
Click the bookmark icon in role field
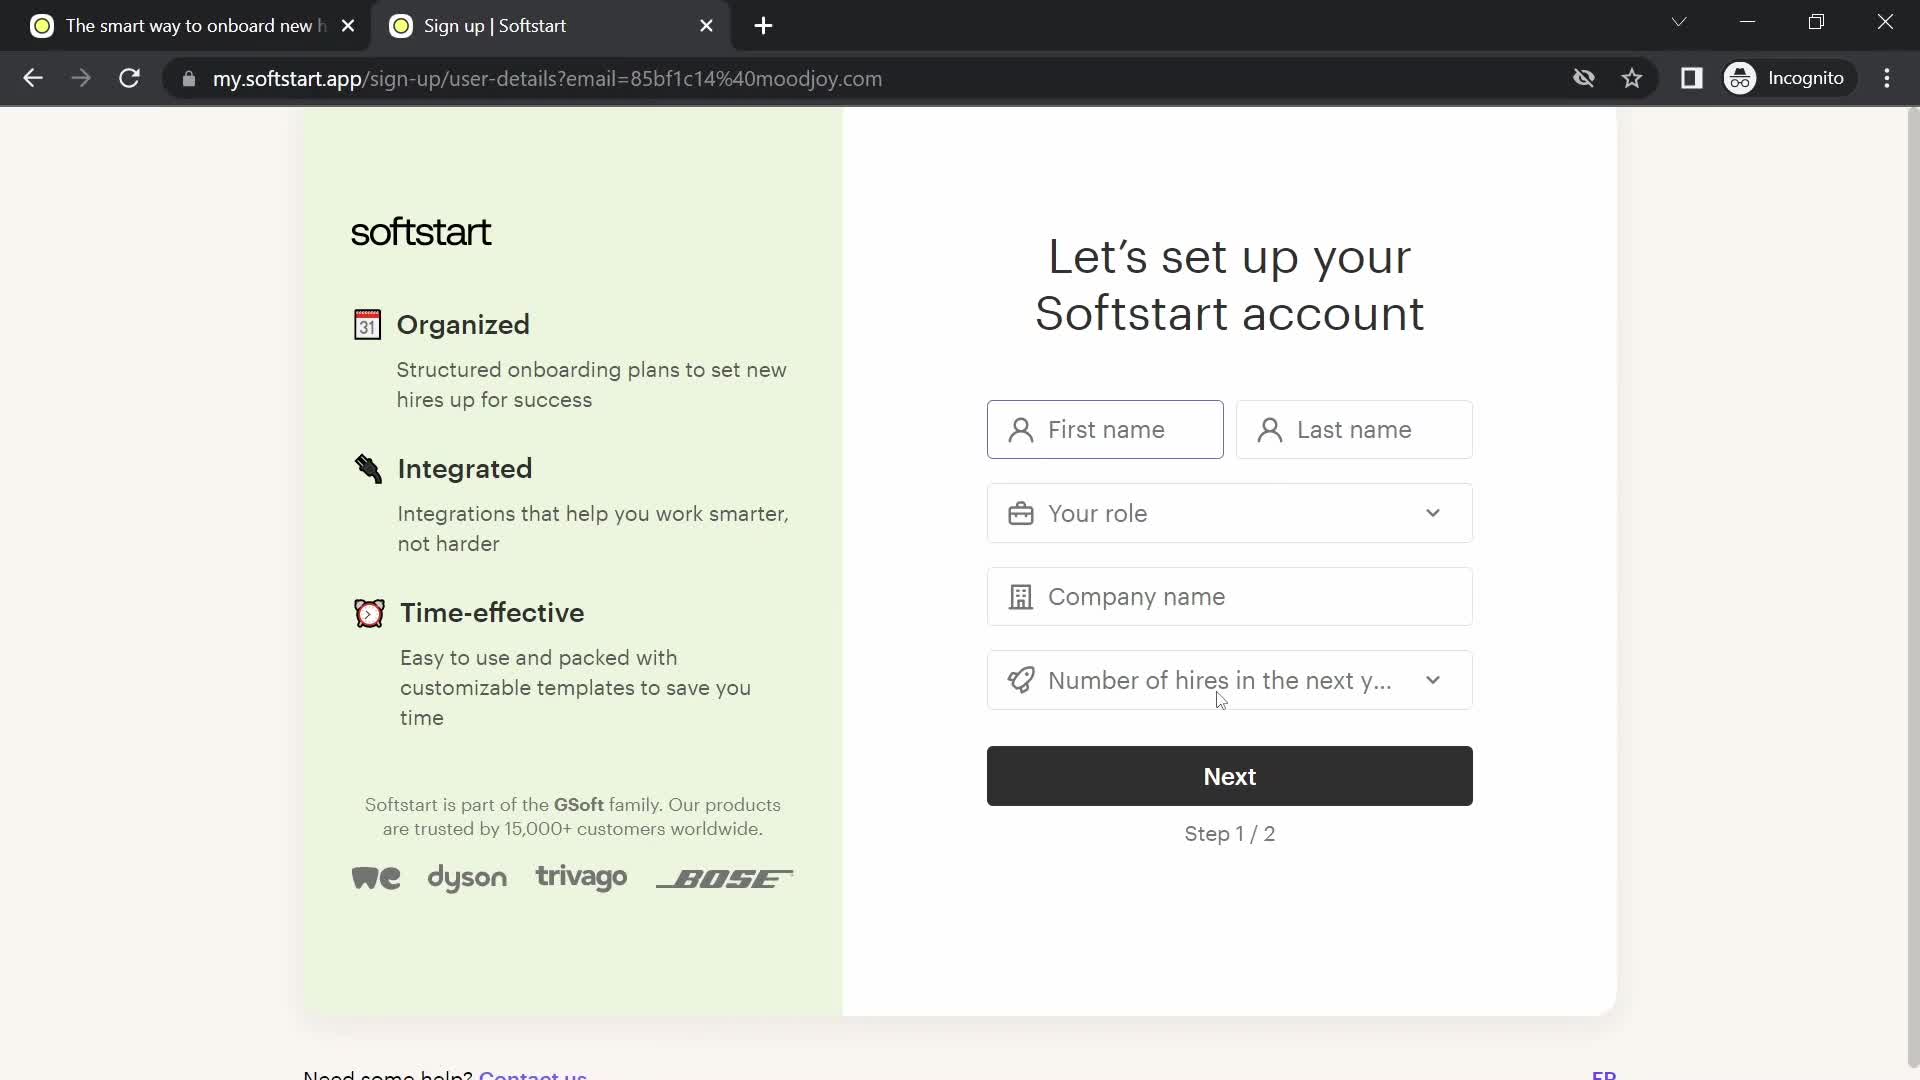[1022, 514]
